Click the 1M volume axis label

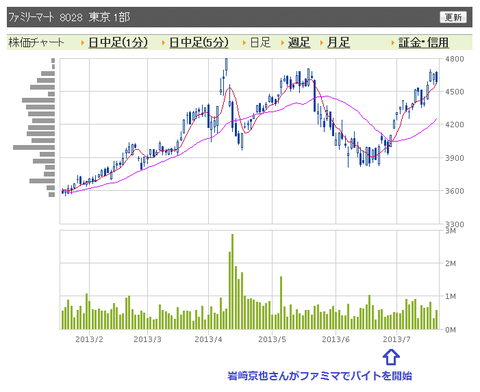pyautogui.click(x=450, y=296)
